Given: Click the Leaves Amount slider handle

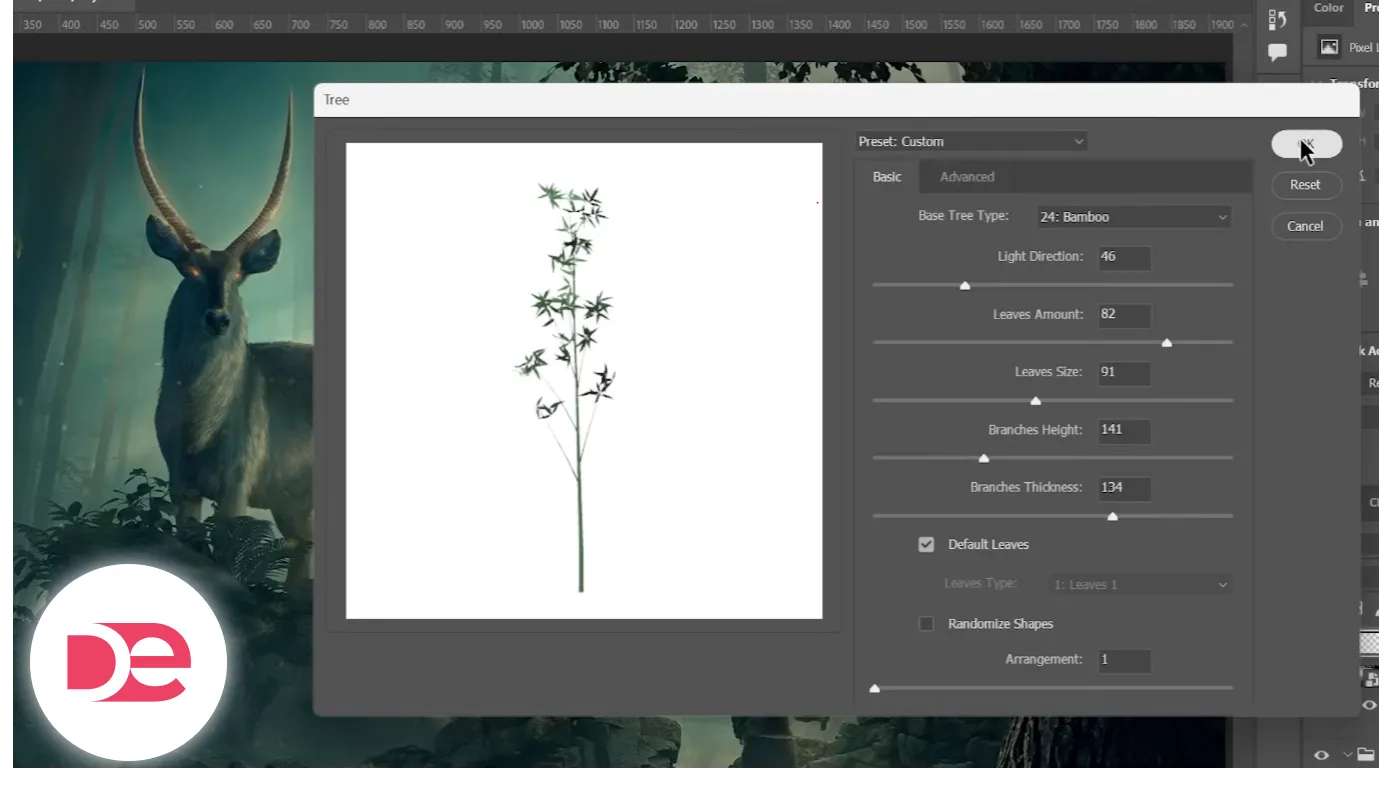Looking at the screenshot, I should pos(1167,343).
